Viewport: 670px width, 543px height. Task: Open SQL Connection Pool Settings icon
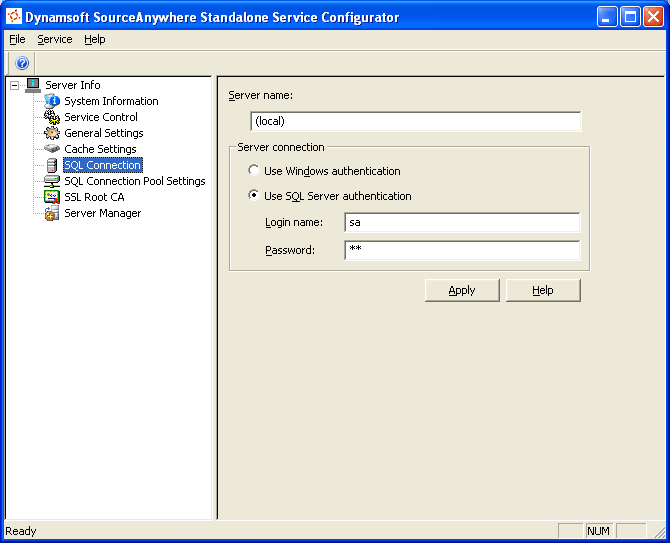pyautogui.click(x=52, y=181)
